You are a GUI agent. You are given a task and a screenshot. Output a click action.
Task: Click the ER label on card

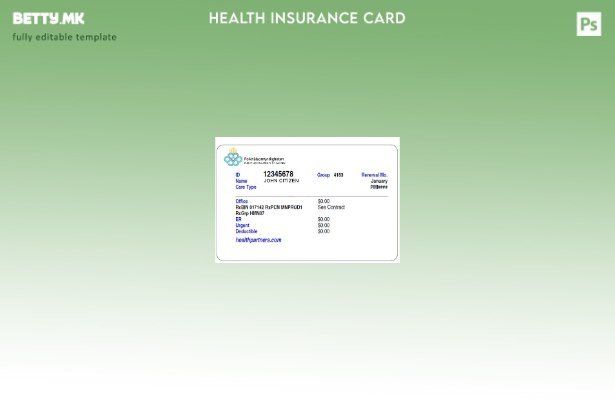coord(239,219)
